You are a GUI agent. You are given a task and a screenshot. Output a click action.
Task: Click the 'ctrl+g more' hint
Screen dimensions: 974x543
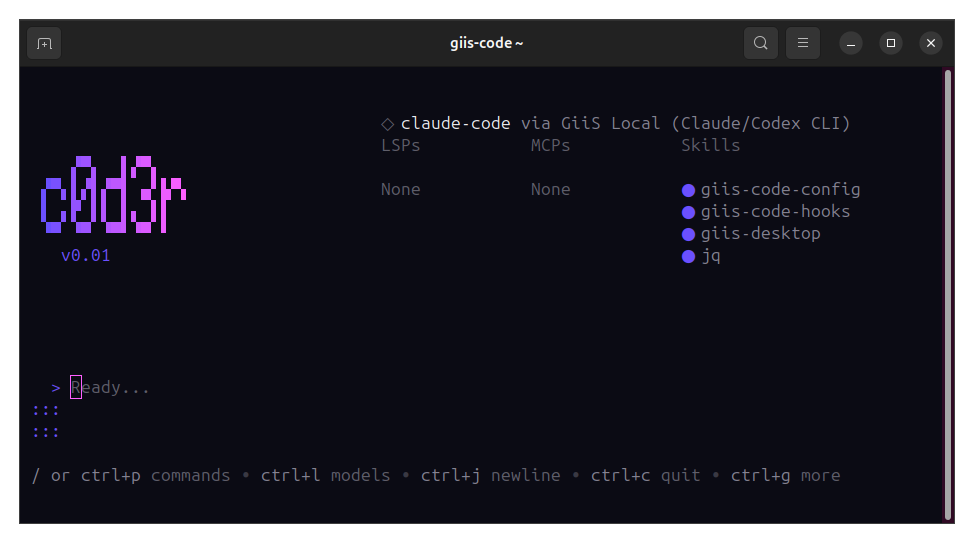pos(785,476)
